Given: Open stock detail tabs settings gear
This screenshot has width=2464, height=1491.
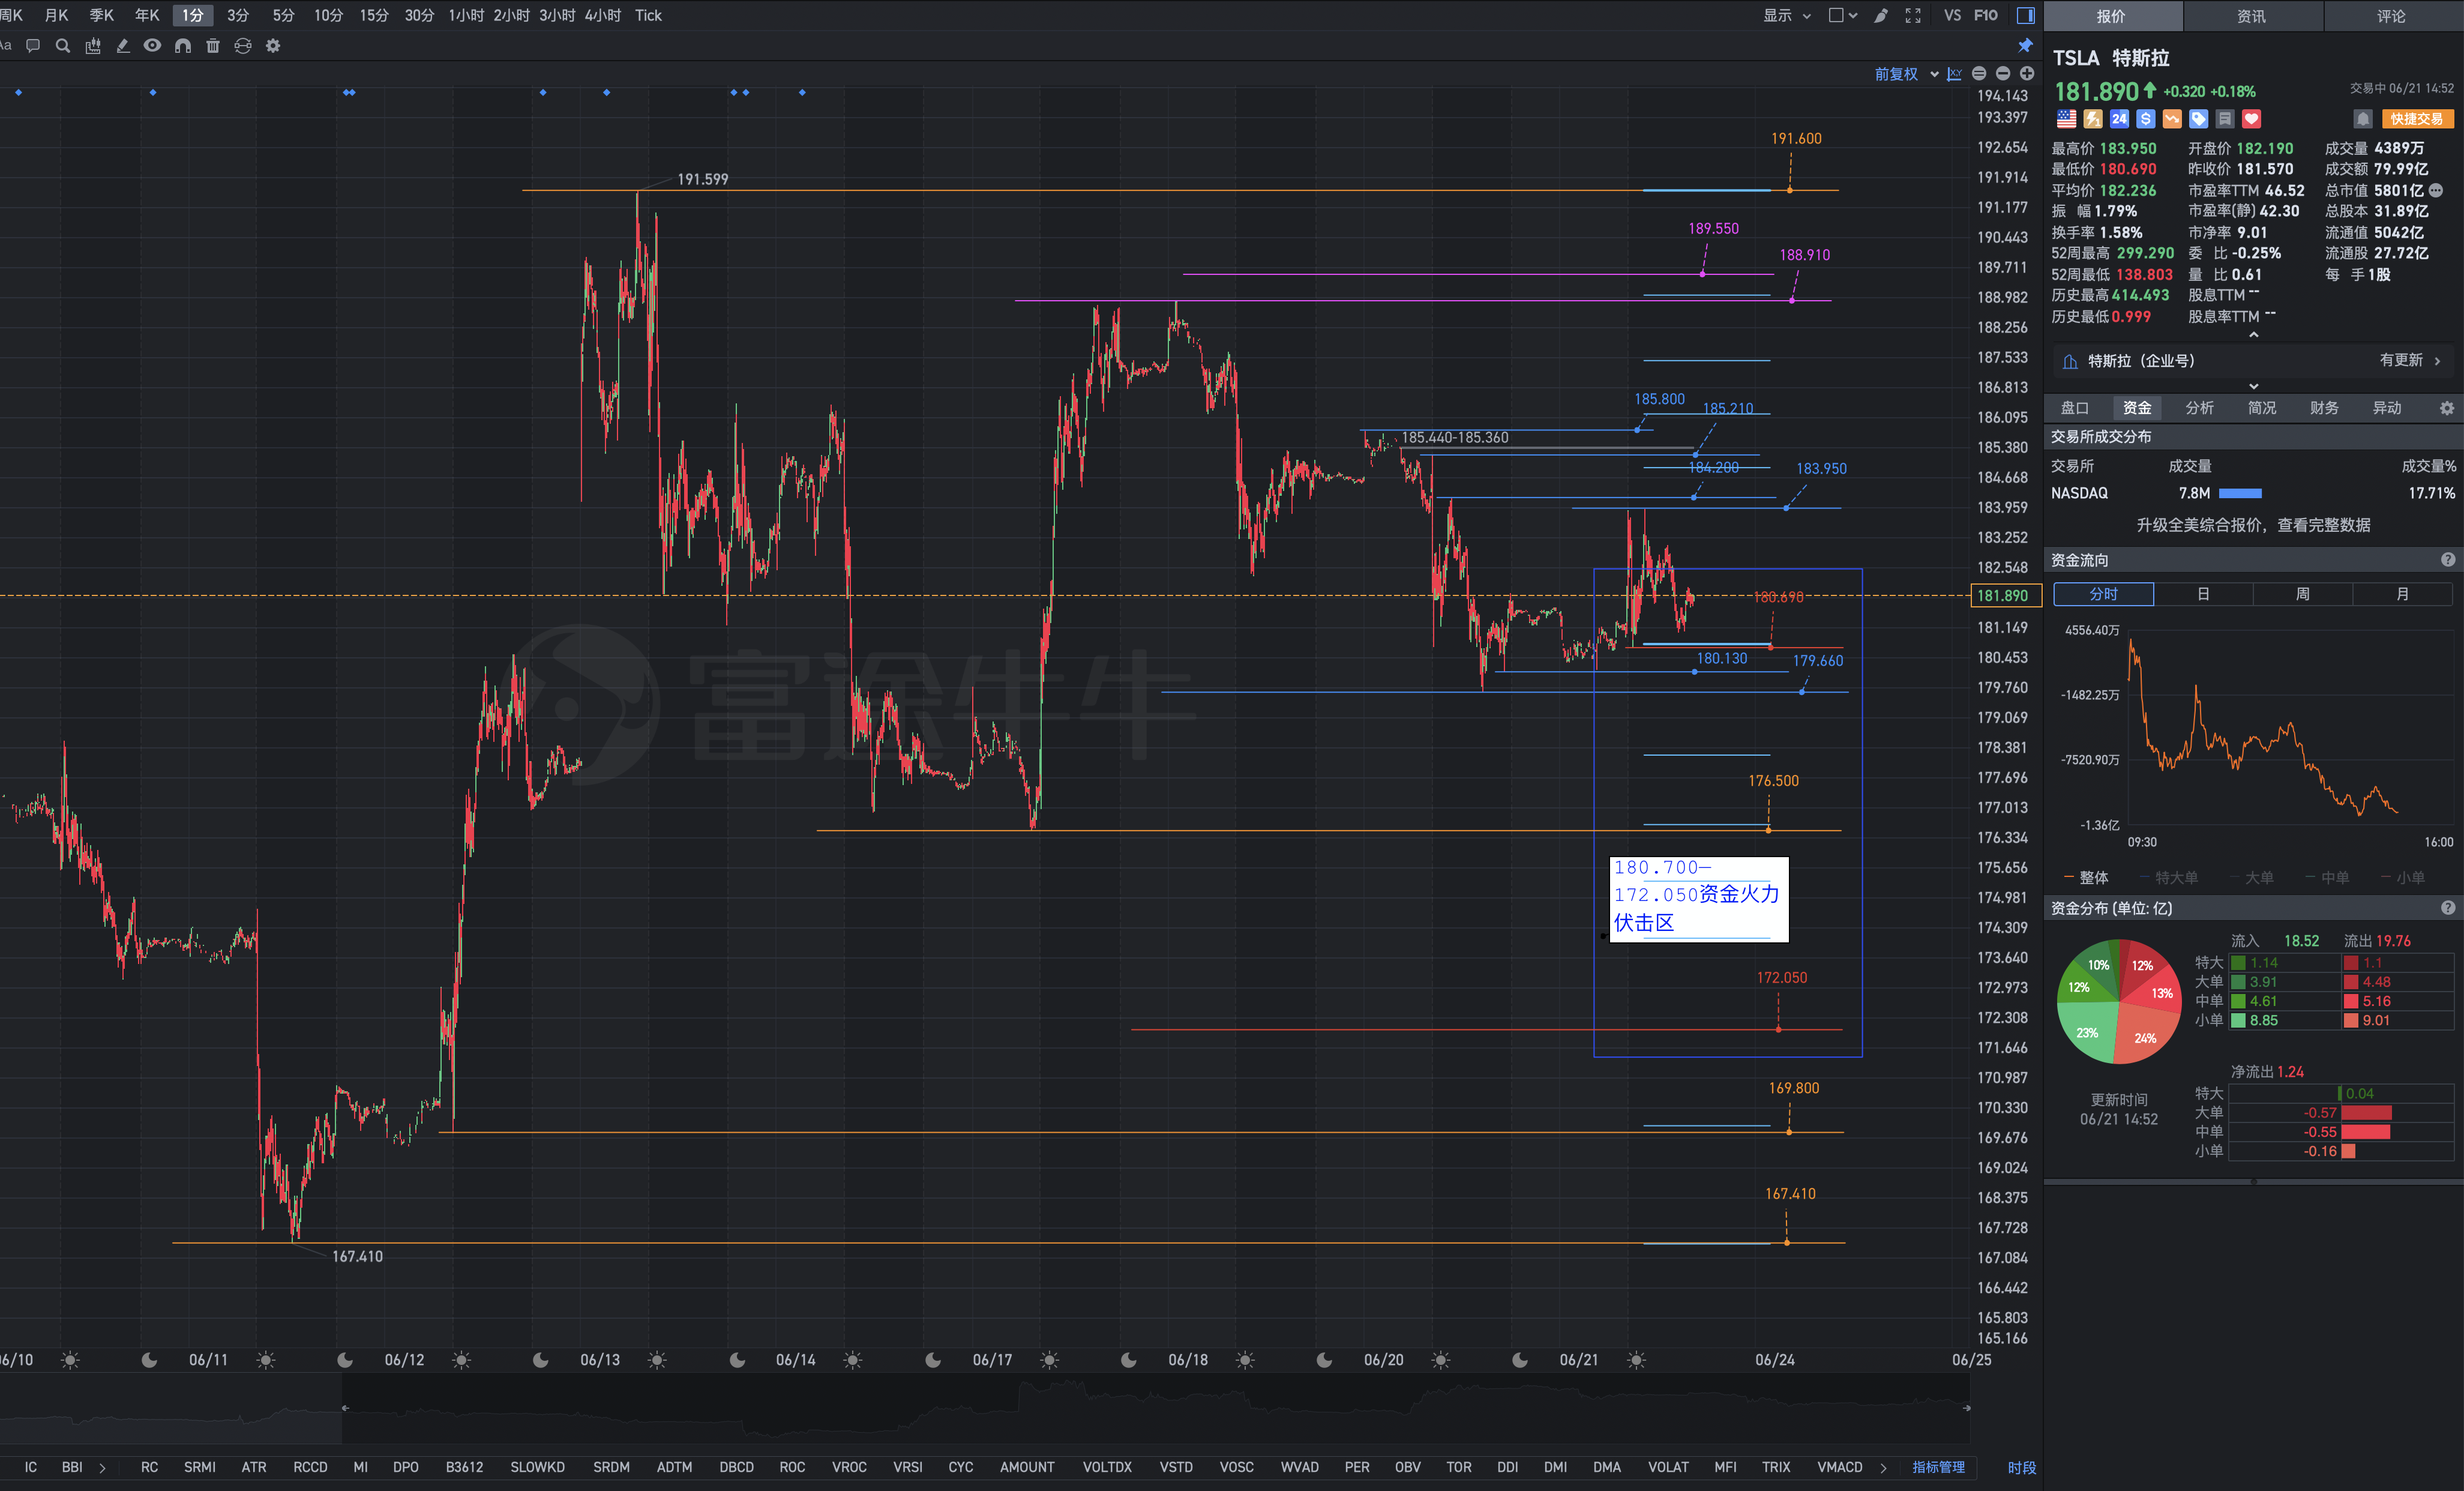Looking at the screenshot, I should 2447,408.
